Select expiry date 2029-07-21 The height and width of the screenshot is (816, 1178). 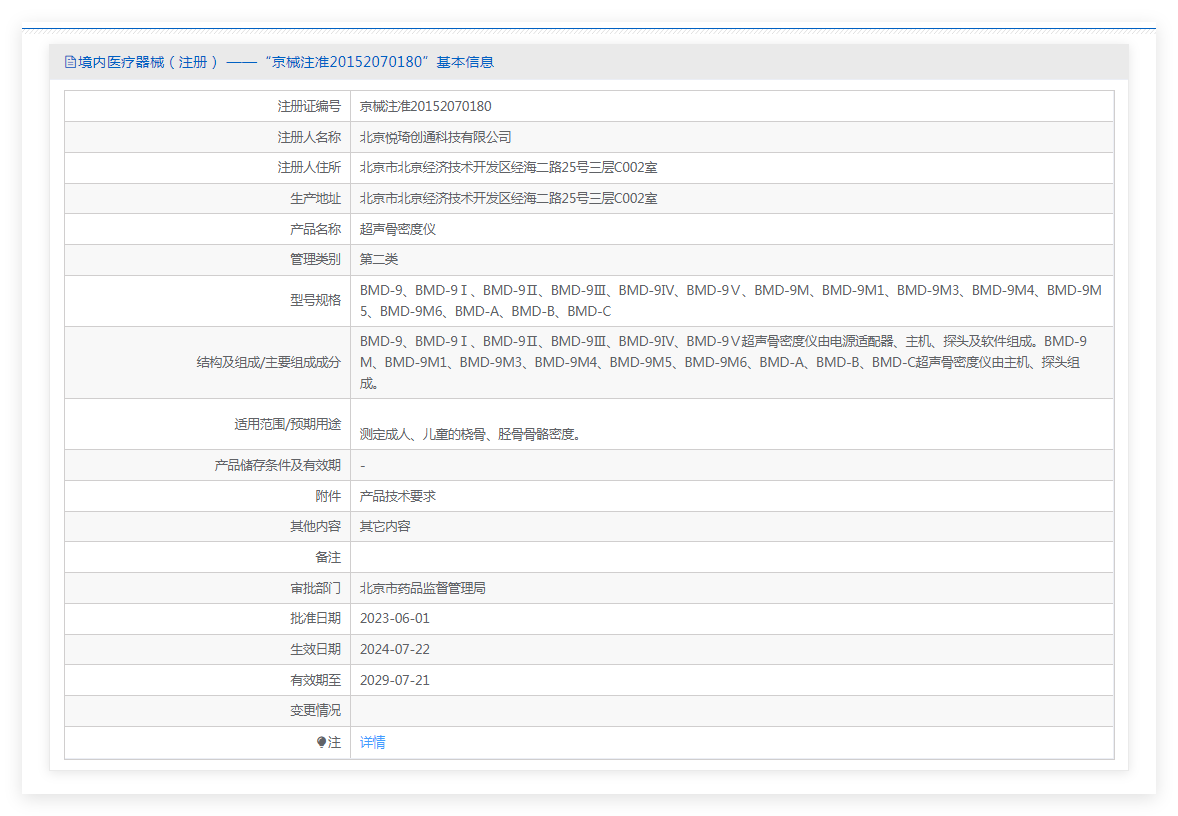[394, 680]
